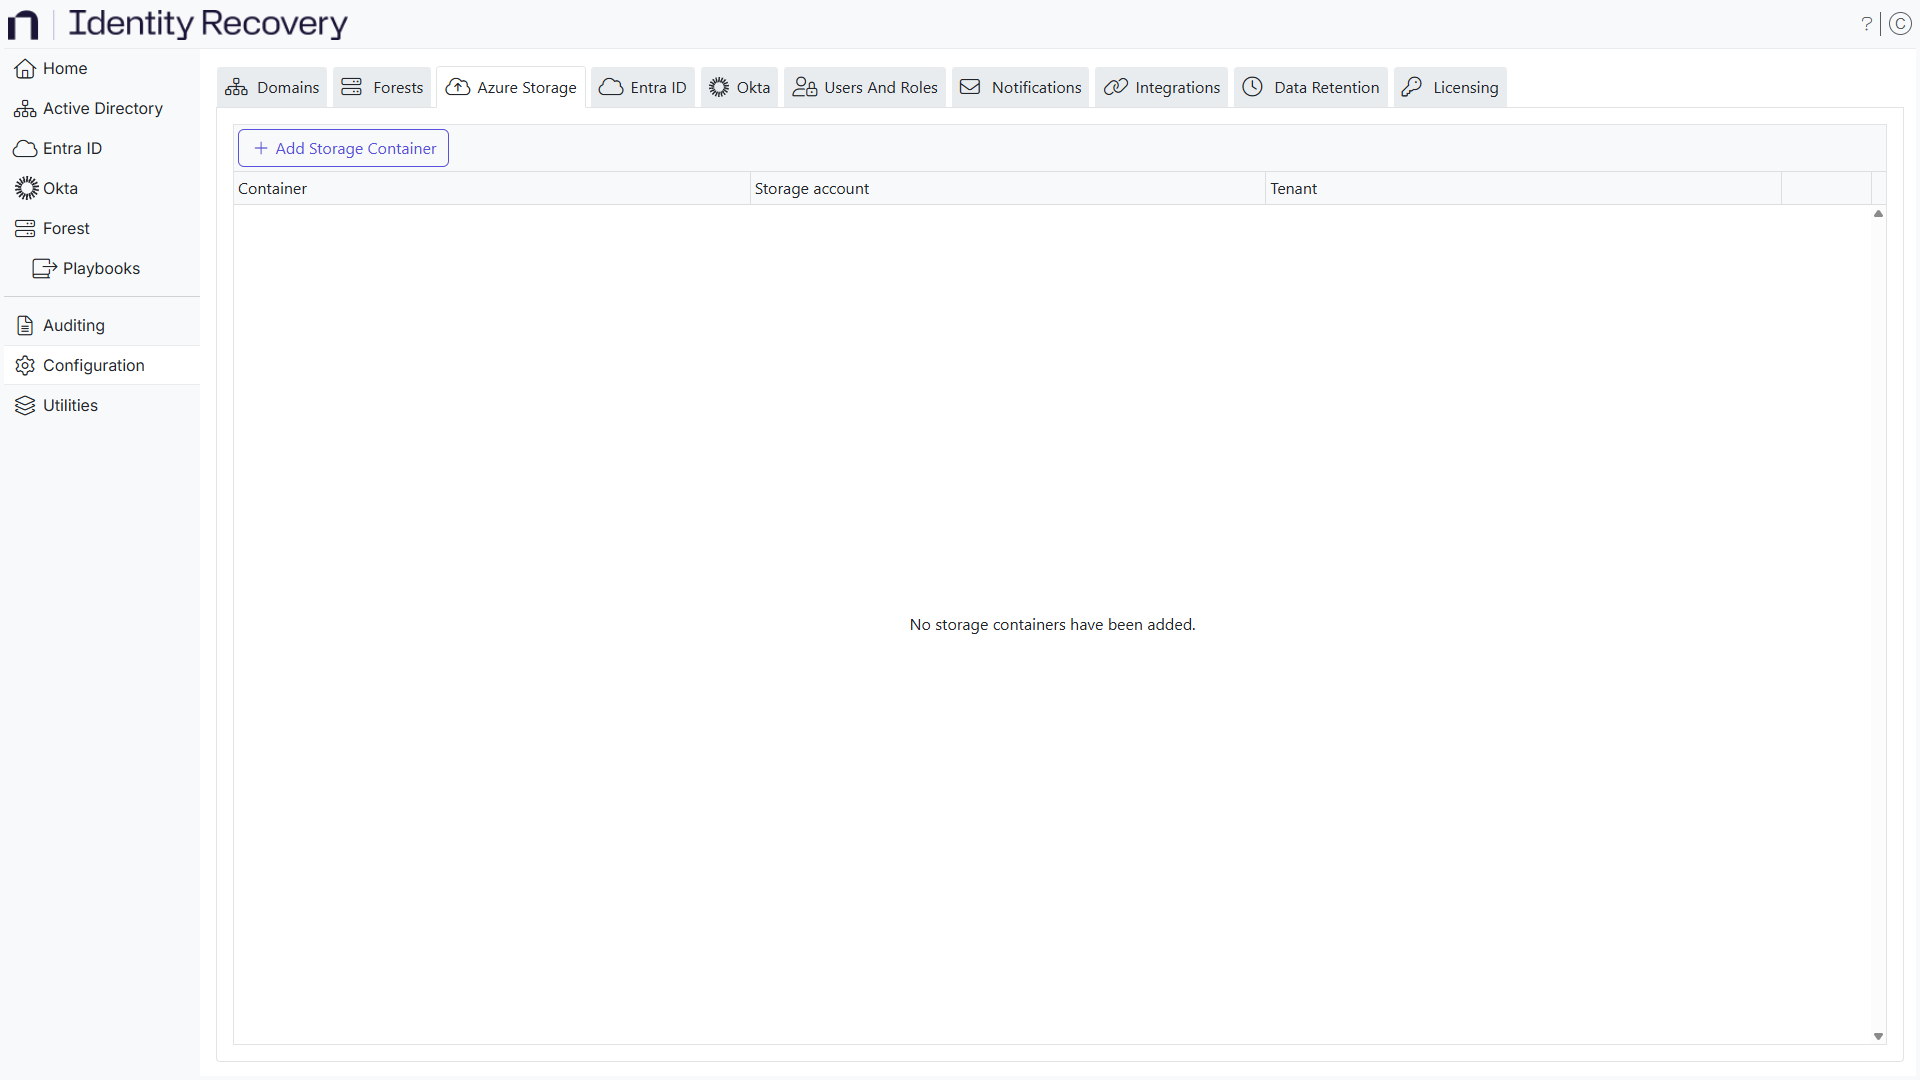Screen dimensions: 1920x1080
Task: Open the Integrations tab
Action: pos(1161,87)
